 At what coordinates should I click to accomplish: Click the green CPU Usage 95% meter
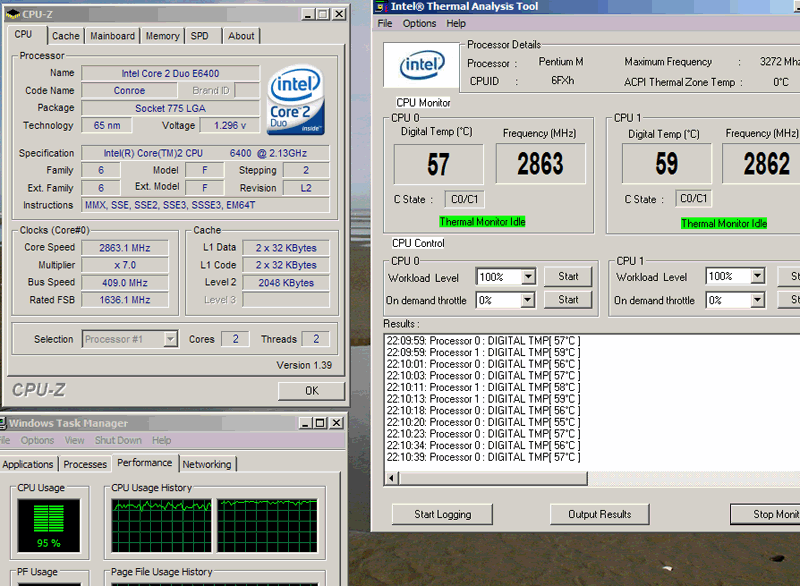[x=49, y=525]
